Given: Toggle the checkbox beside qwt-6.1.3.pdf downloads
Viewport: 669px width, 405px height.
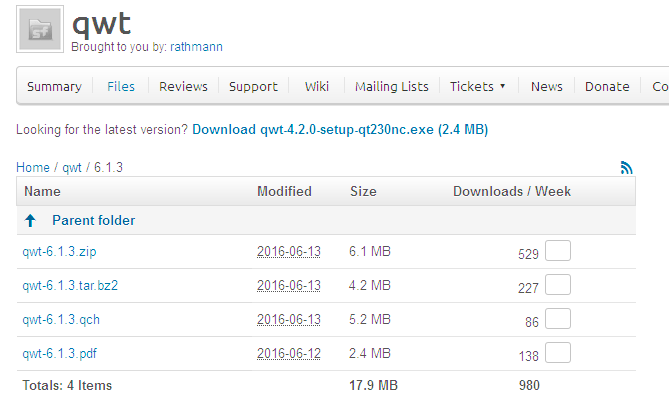Looking at the screenshot, I should pyautogui.click(x=558, y=353).
